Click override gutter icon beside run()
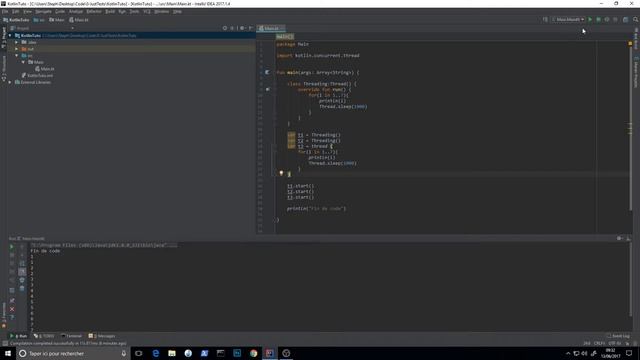This screenshot has width=640, height=360. pyautogui.click(x=268, y=89)
